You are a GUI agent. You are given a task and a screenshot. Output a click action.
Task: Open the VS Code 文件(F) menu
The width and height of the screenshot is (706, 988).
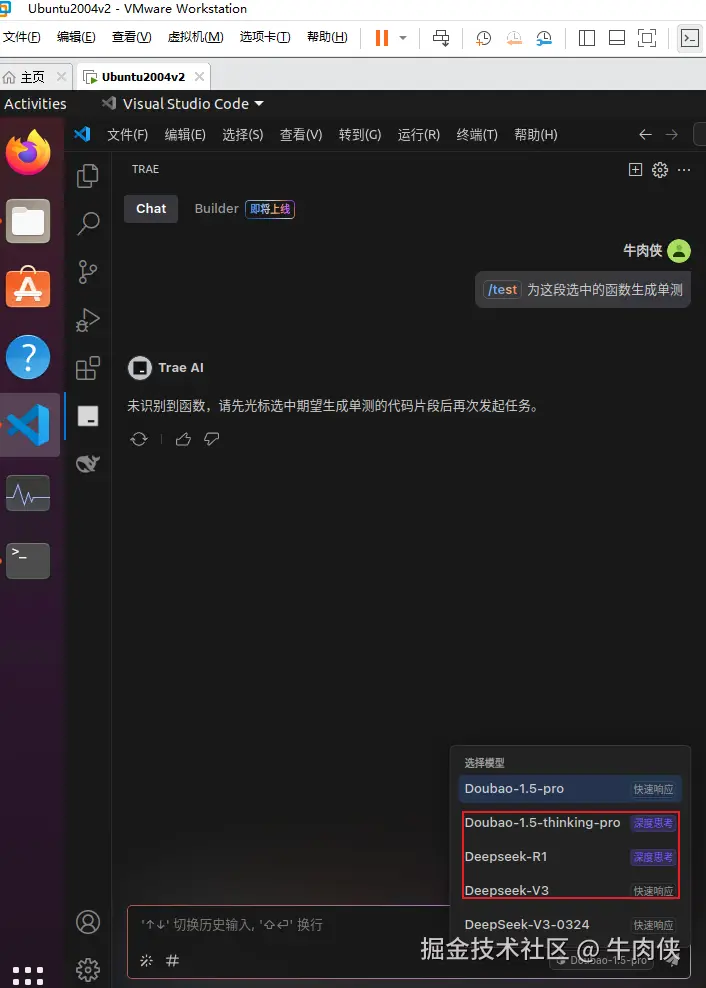click(127, 135)
